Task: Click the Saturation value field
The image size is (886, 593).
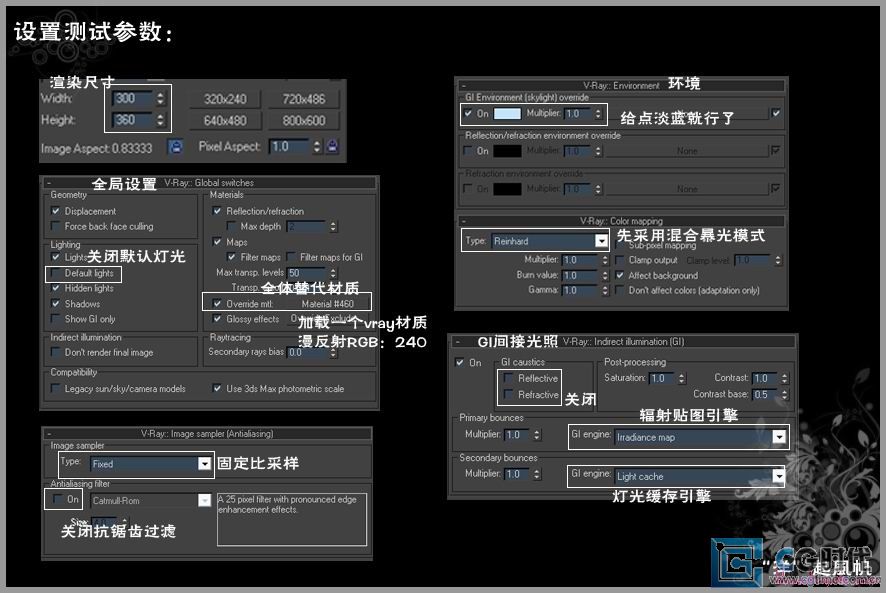Action: (662, 378)
